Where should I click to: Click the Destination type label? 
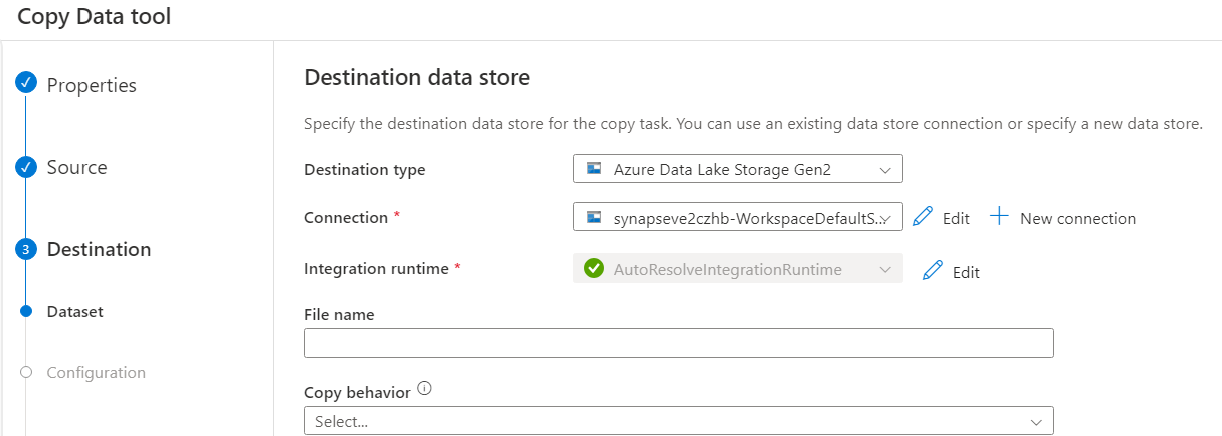click(x=364, y=169)
